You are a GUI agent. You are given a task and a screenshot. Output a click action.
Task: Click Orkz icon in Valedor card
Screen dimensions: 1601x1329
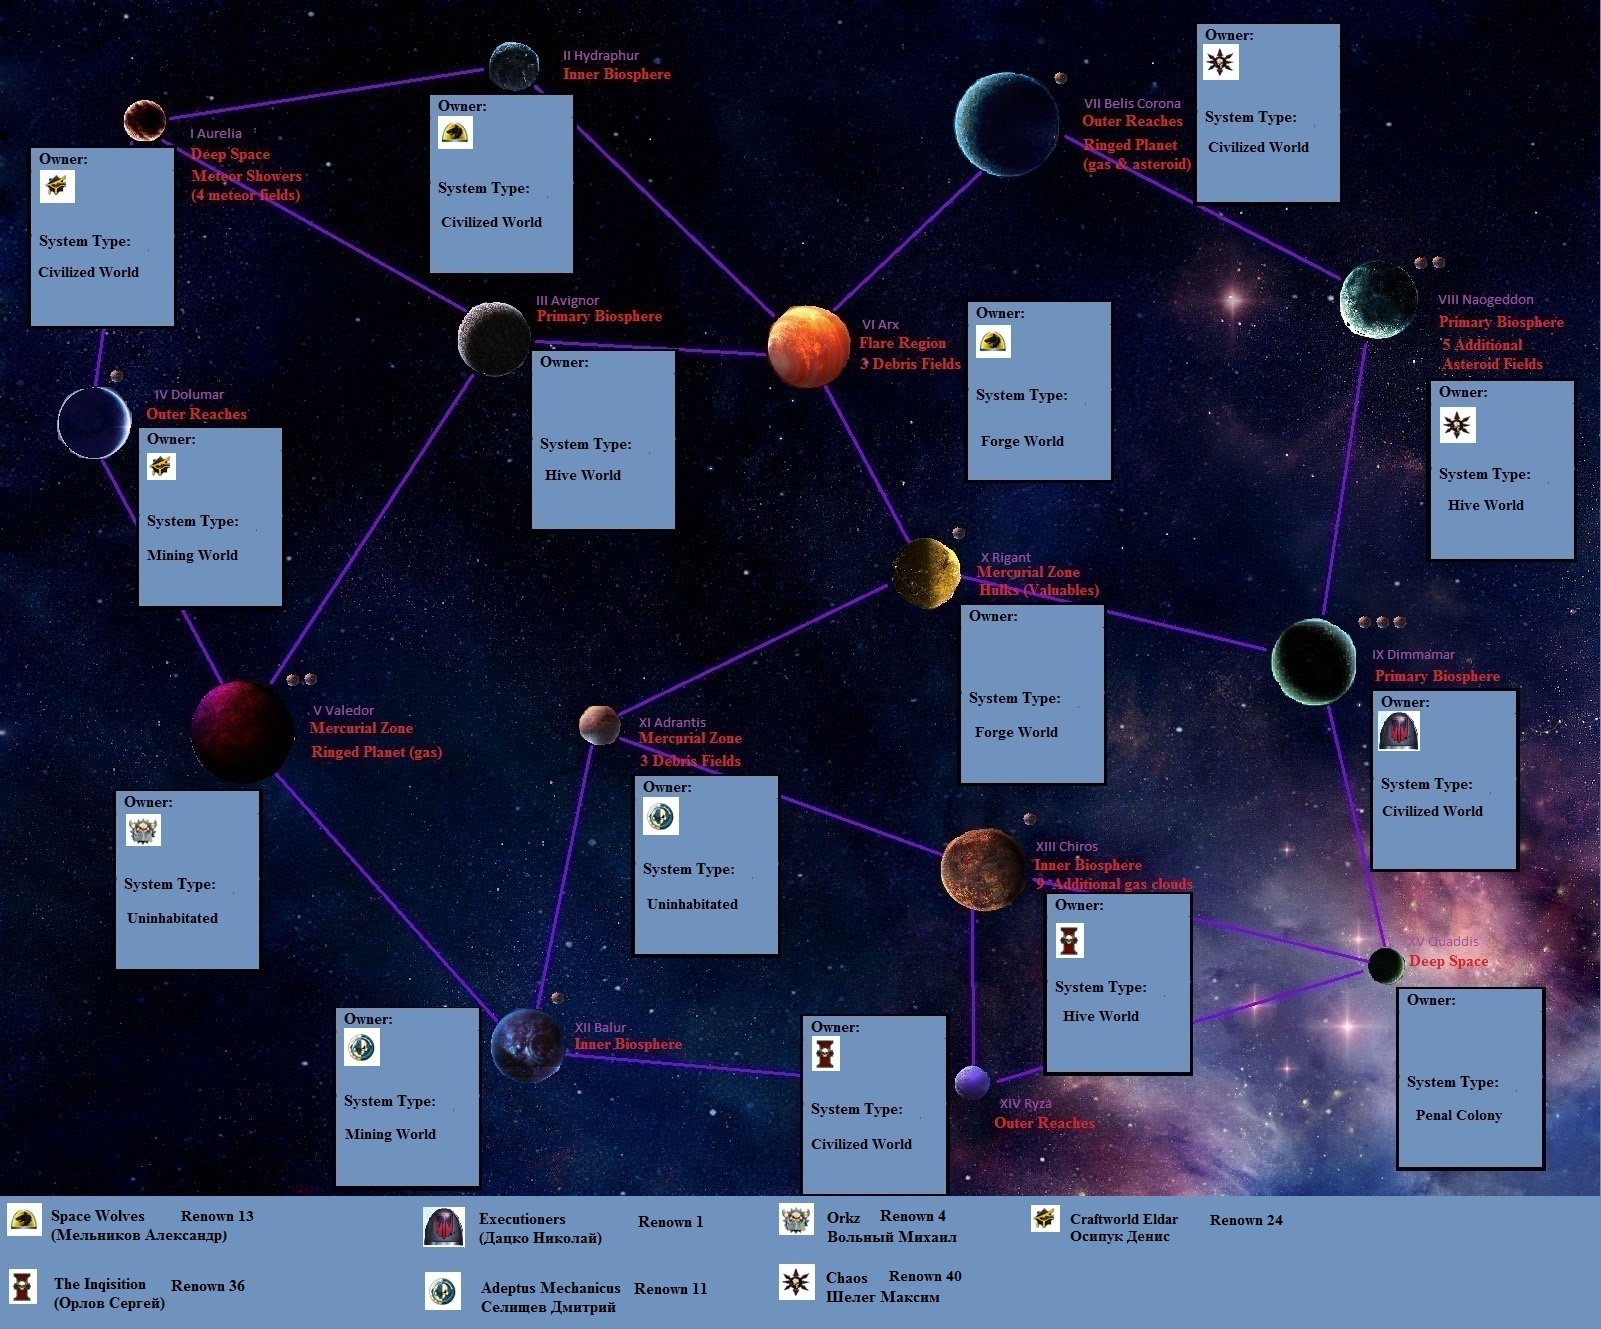pos(143,830)
